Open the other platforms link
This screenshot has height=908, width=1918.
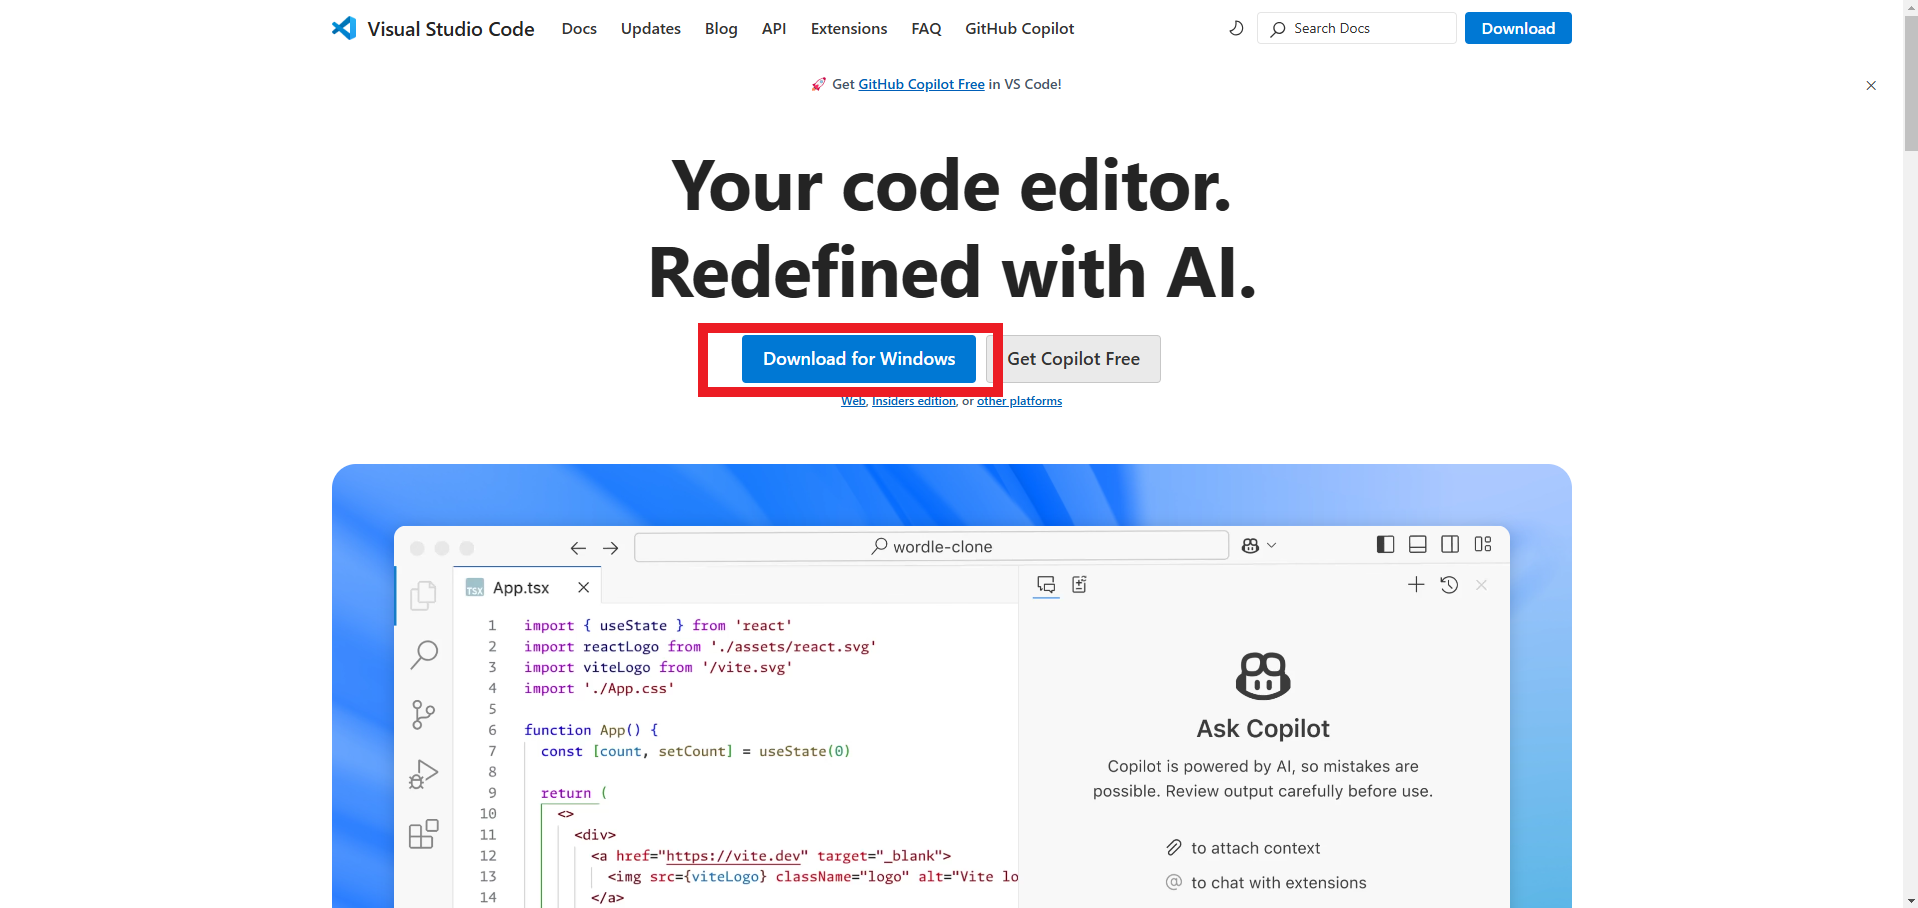coord(1019,401)
